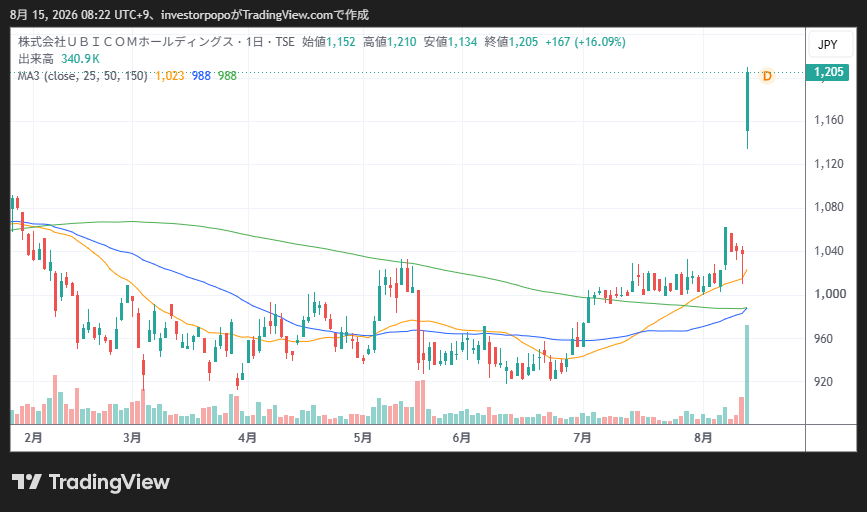Click the 1,040 price axis label
Screen dimensions: 867x512
click(x=829, y=251)
